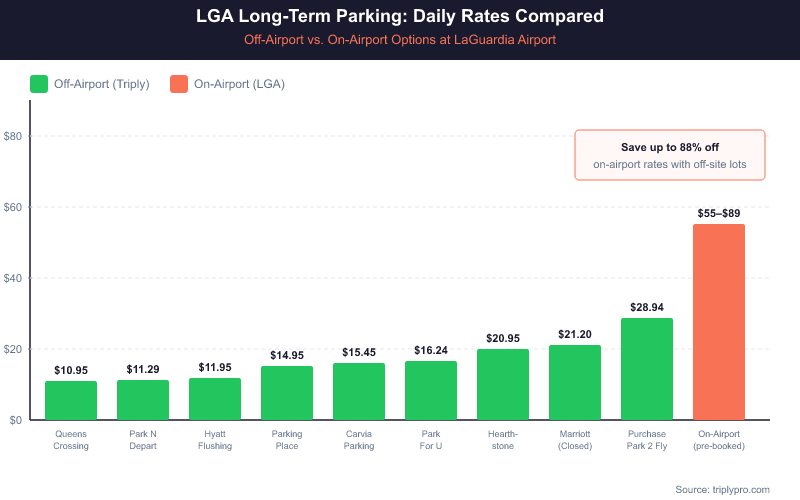Click the orange On-Airport (LGA) legend swatch
The width and height of the screenshot is (800, 500).
(179, 84)
